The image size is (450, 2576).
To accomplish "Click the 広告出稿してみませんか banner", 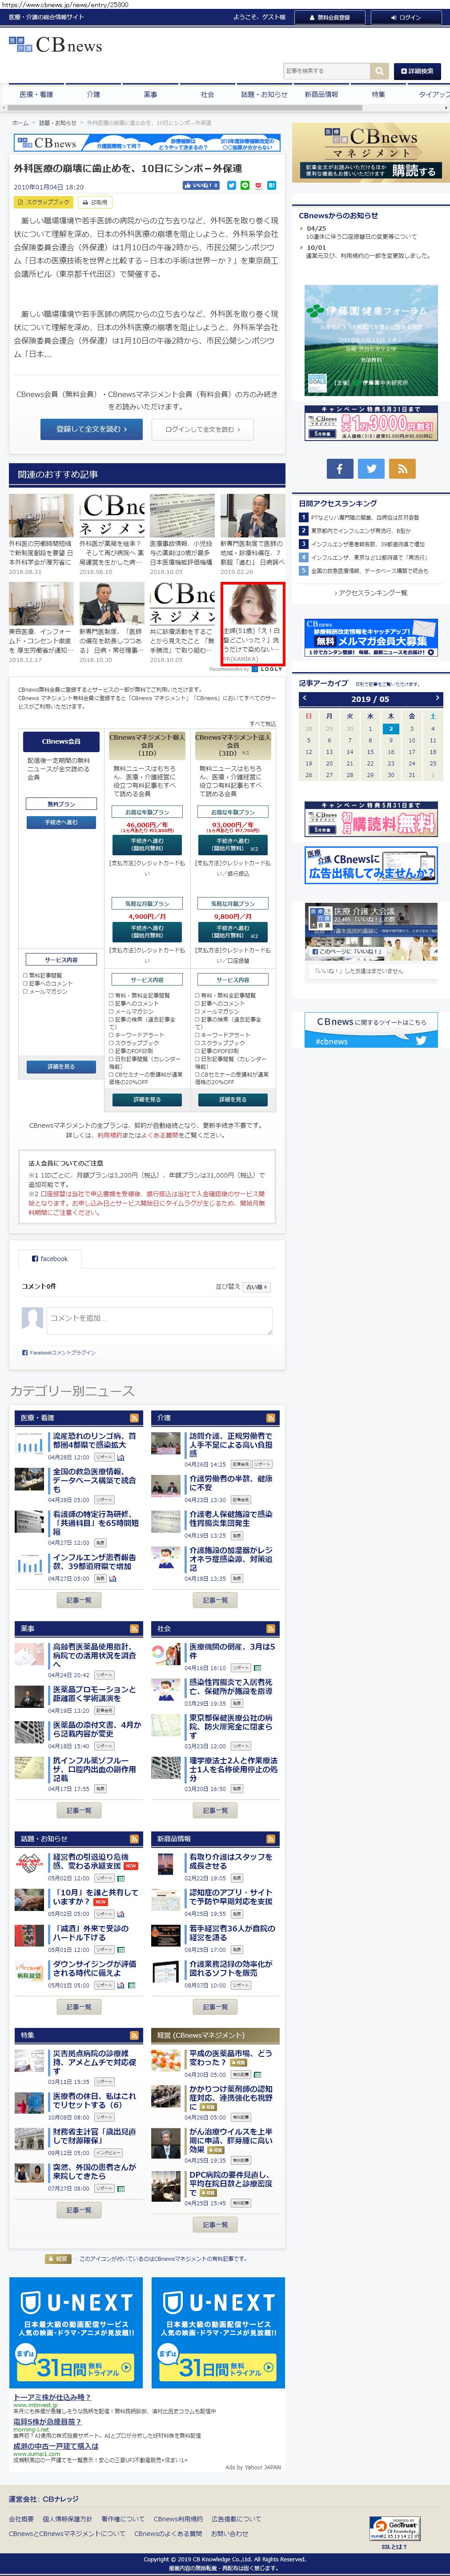I will 371,866.
